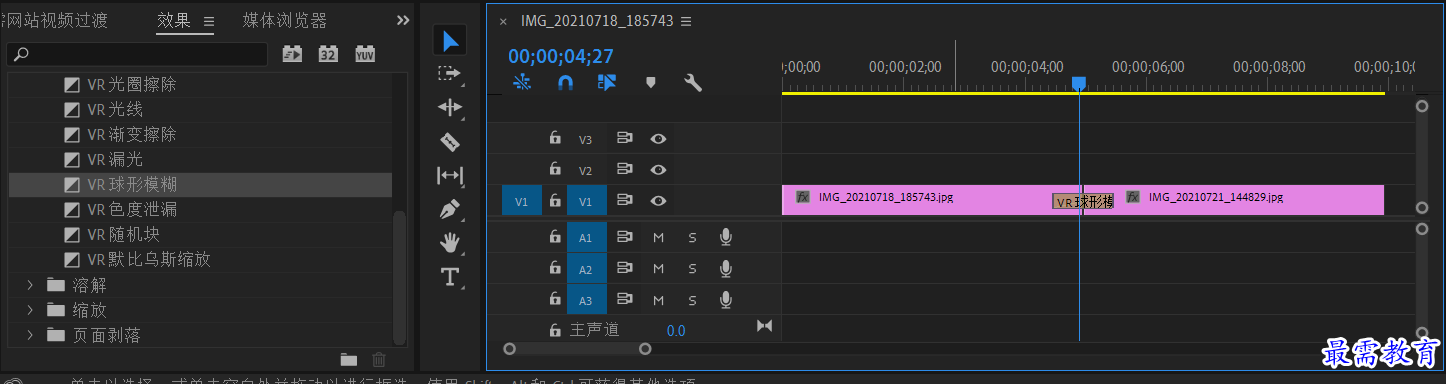Viewport: 1446px width, 384px height.
Task: Open timeline display settings wrench
Action: pos(693,83)
